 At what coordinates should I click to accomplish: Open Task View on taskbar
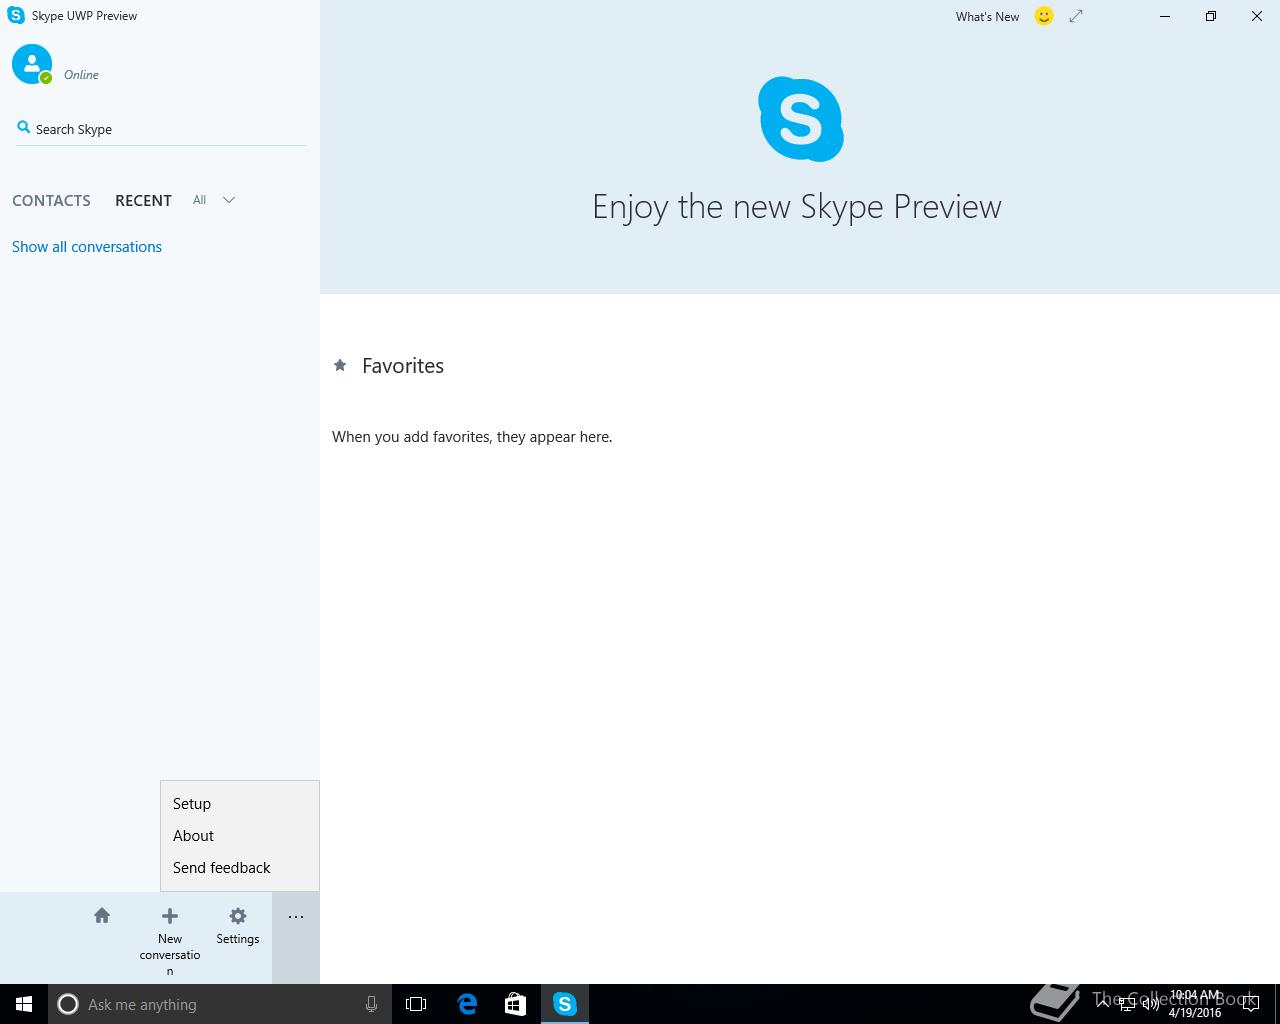[416, 1004]
